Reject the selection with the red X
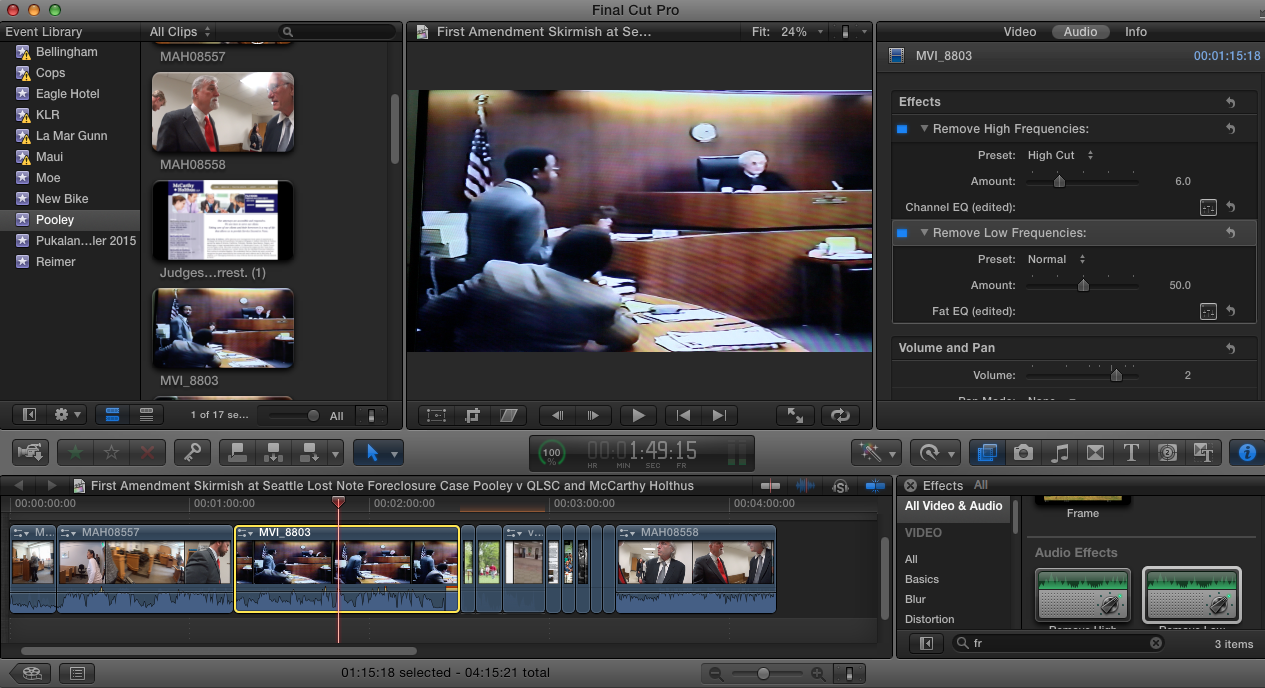1265x688 pixels. 148,452
